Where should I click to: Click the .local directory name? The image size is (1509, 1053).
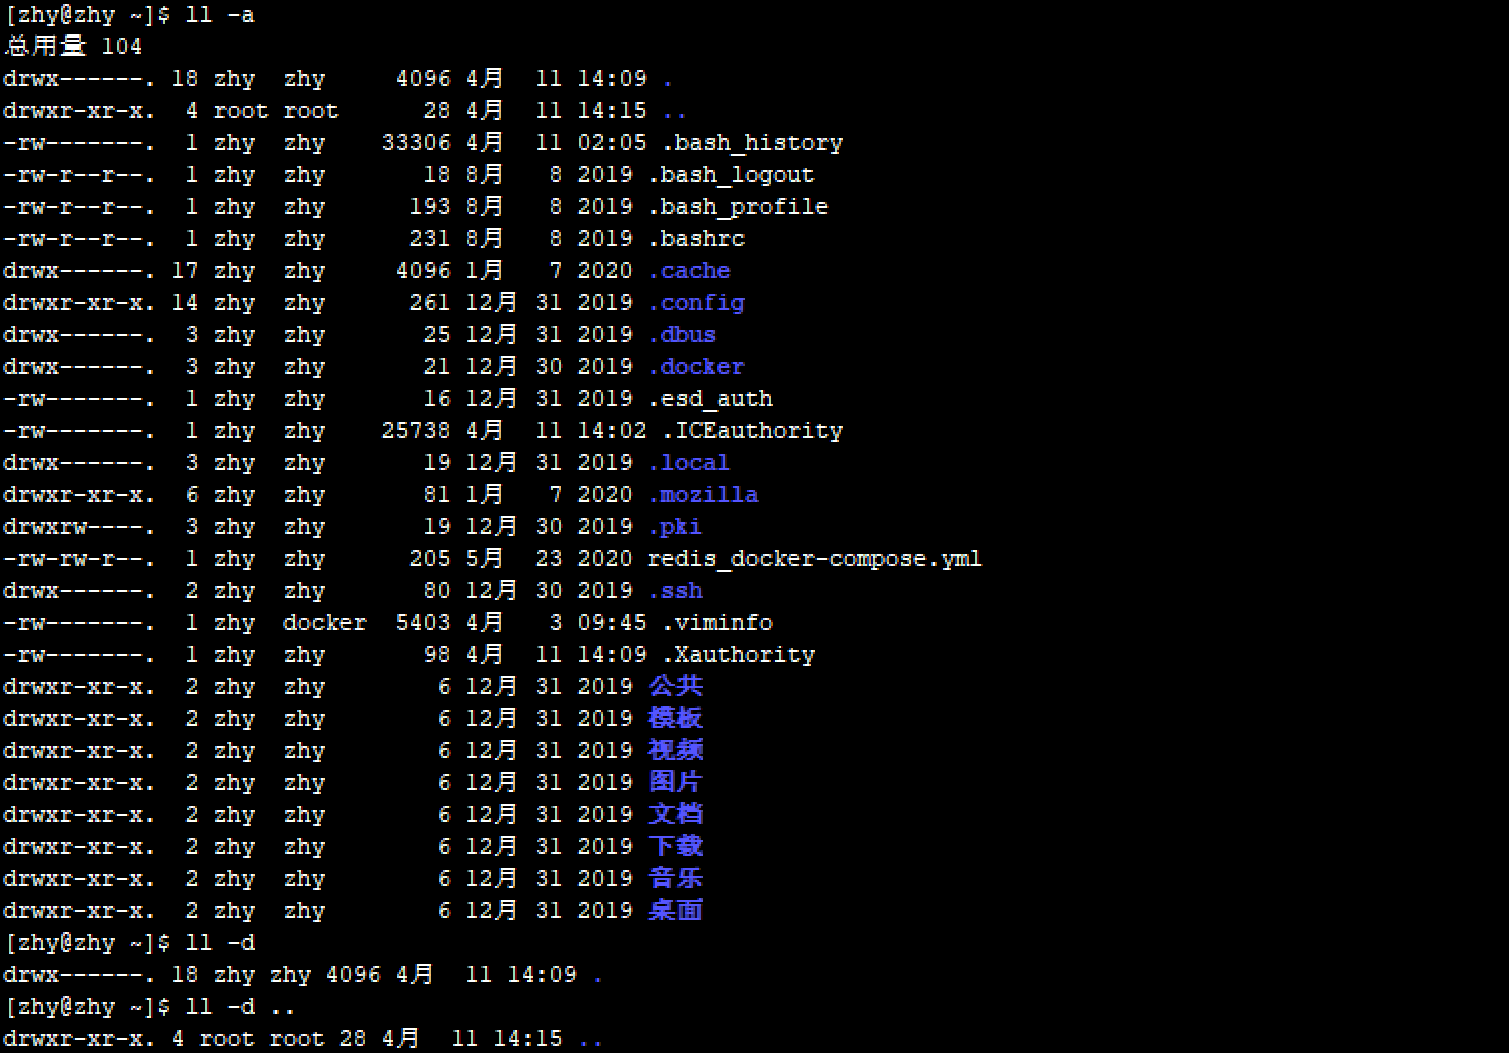[690, 463]
